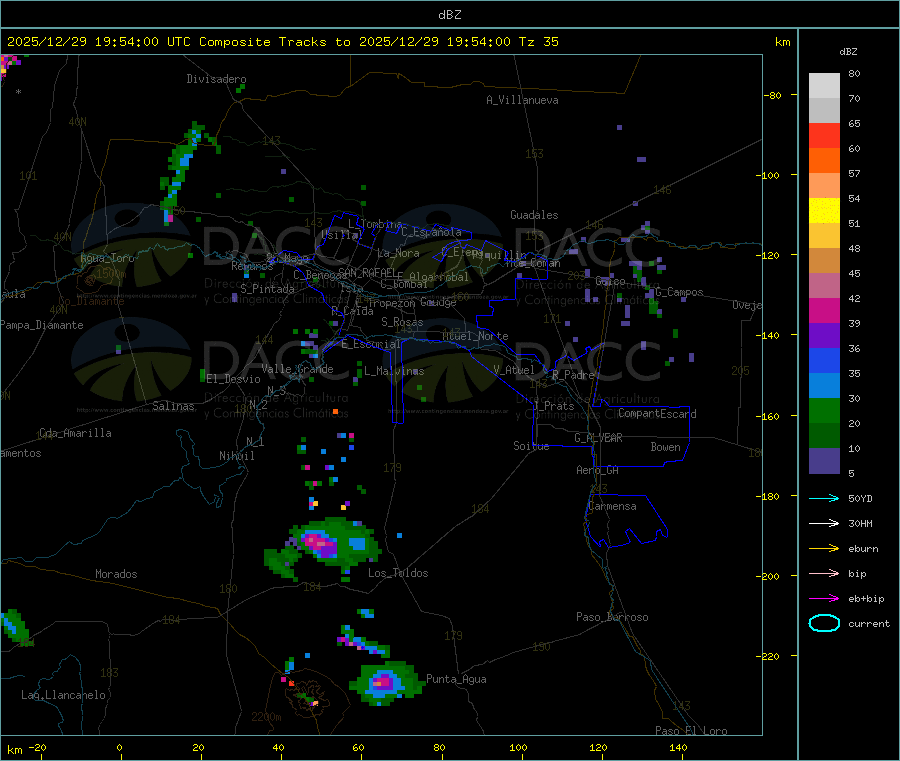Click the 'Salinas' map label
Image resolution: width=900 pixels, height=761 pixels.
[173, 406]
